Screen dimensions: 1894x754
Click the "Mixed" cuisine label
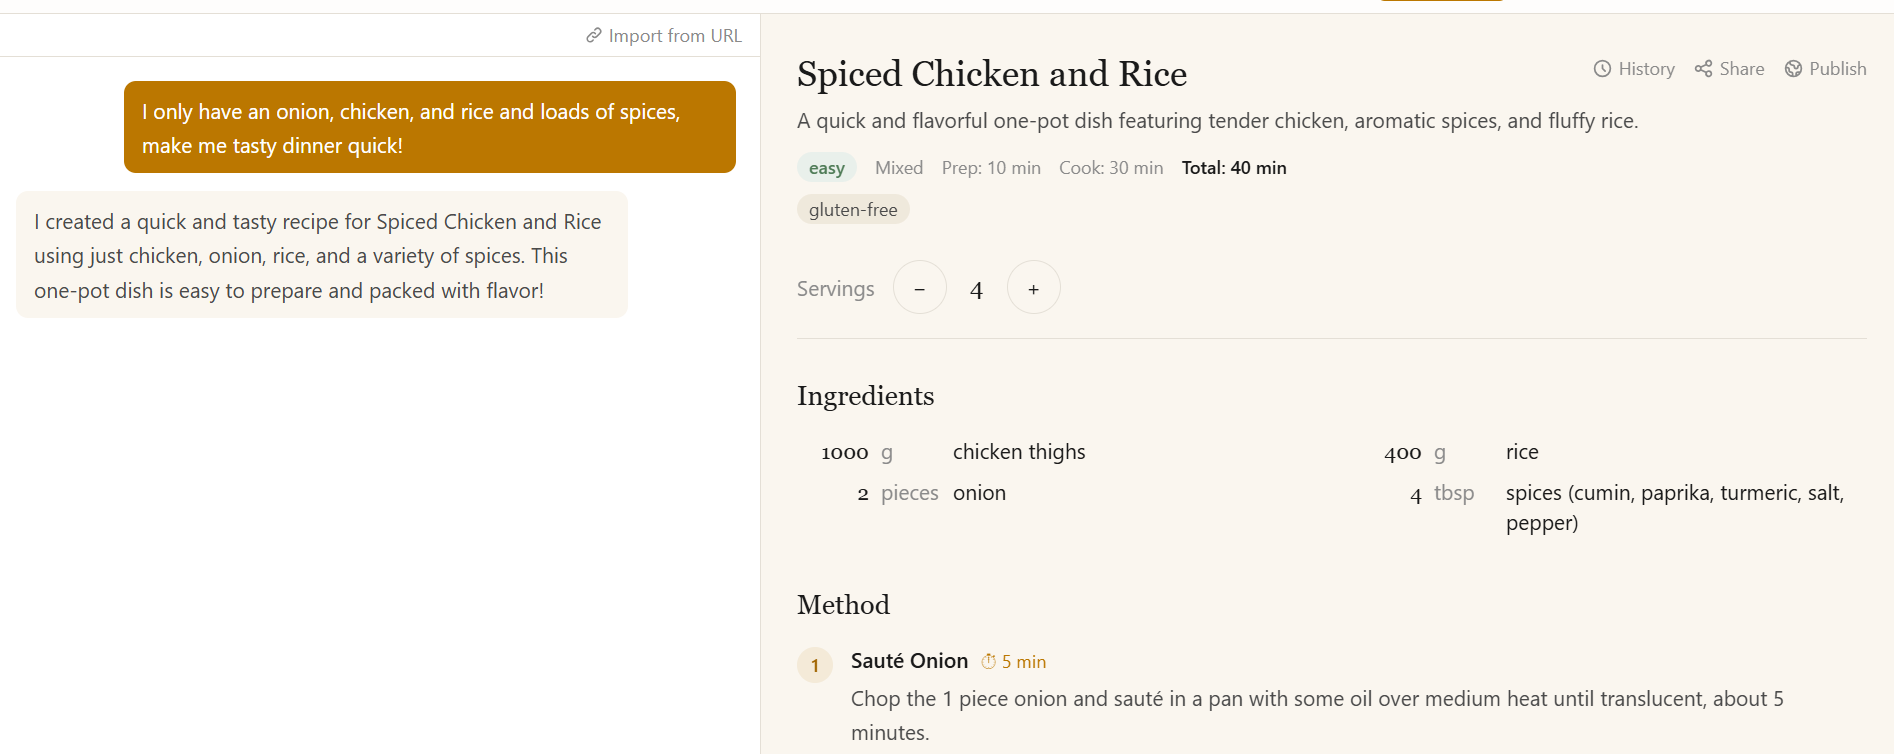[x=898, y=167]
